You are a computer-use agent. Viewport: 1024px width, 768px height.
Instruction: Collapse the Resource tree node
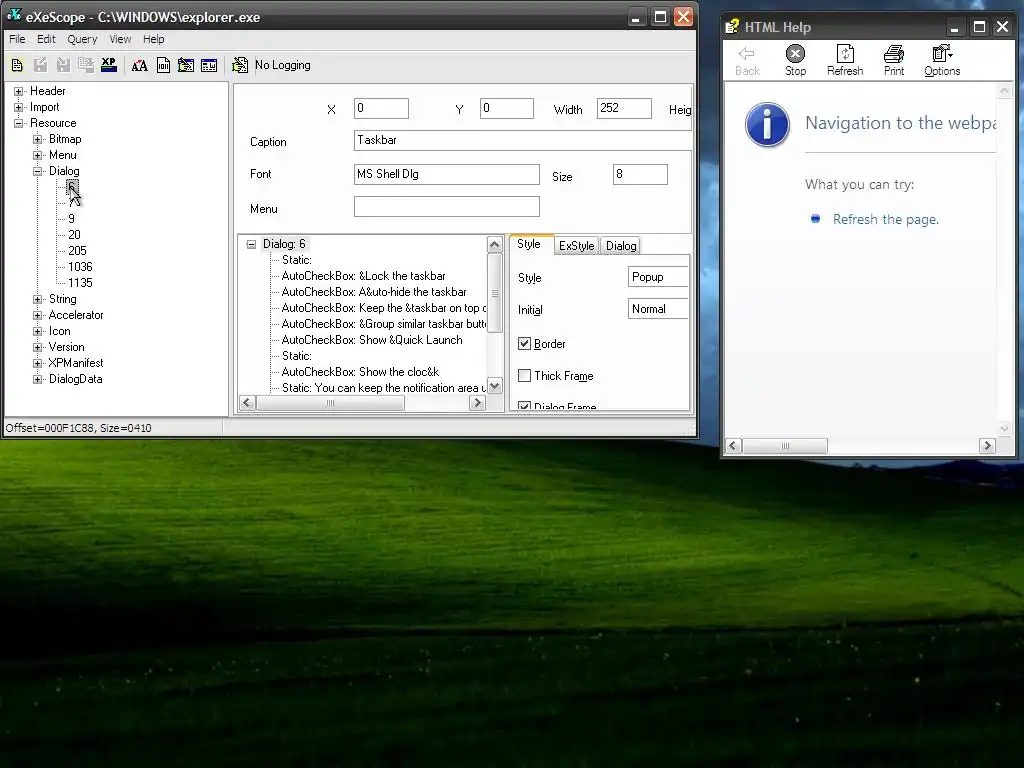tap(19, 123)
